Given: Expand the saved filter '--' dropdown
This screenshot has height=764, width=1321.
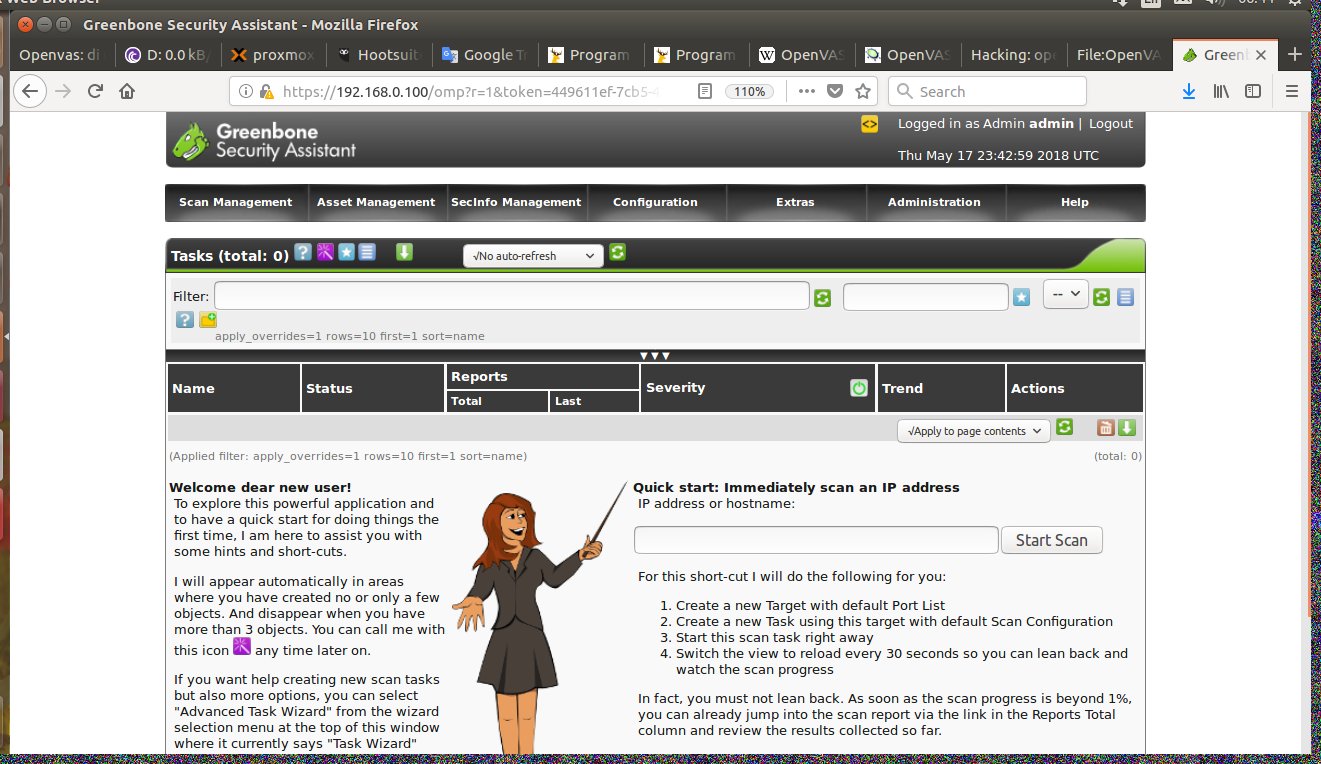Looking at the screenshot, I should [x=1065, y=295].
